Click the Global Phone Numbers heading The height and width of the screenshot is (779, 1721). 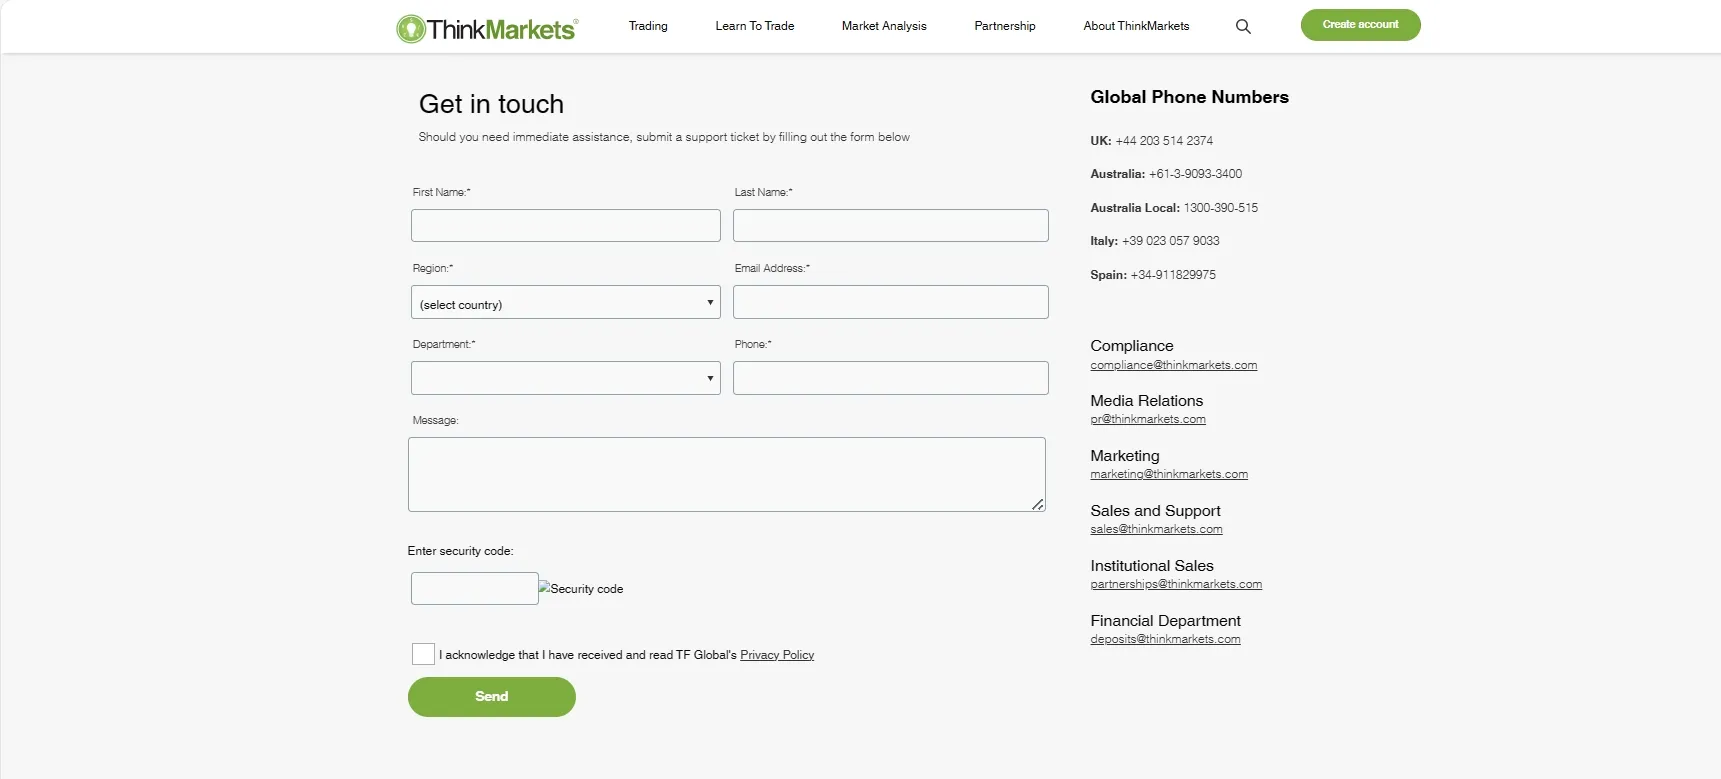(1190, 97)
